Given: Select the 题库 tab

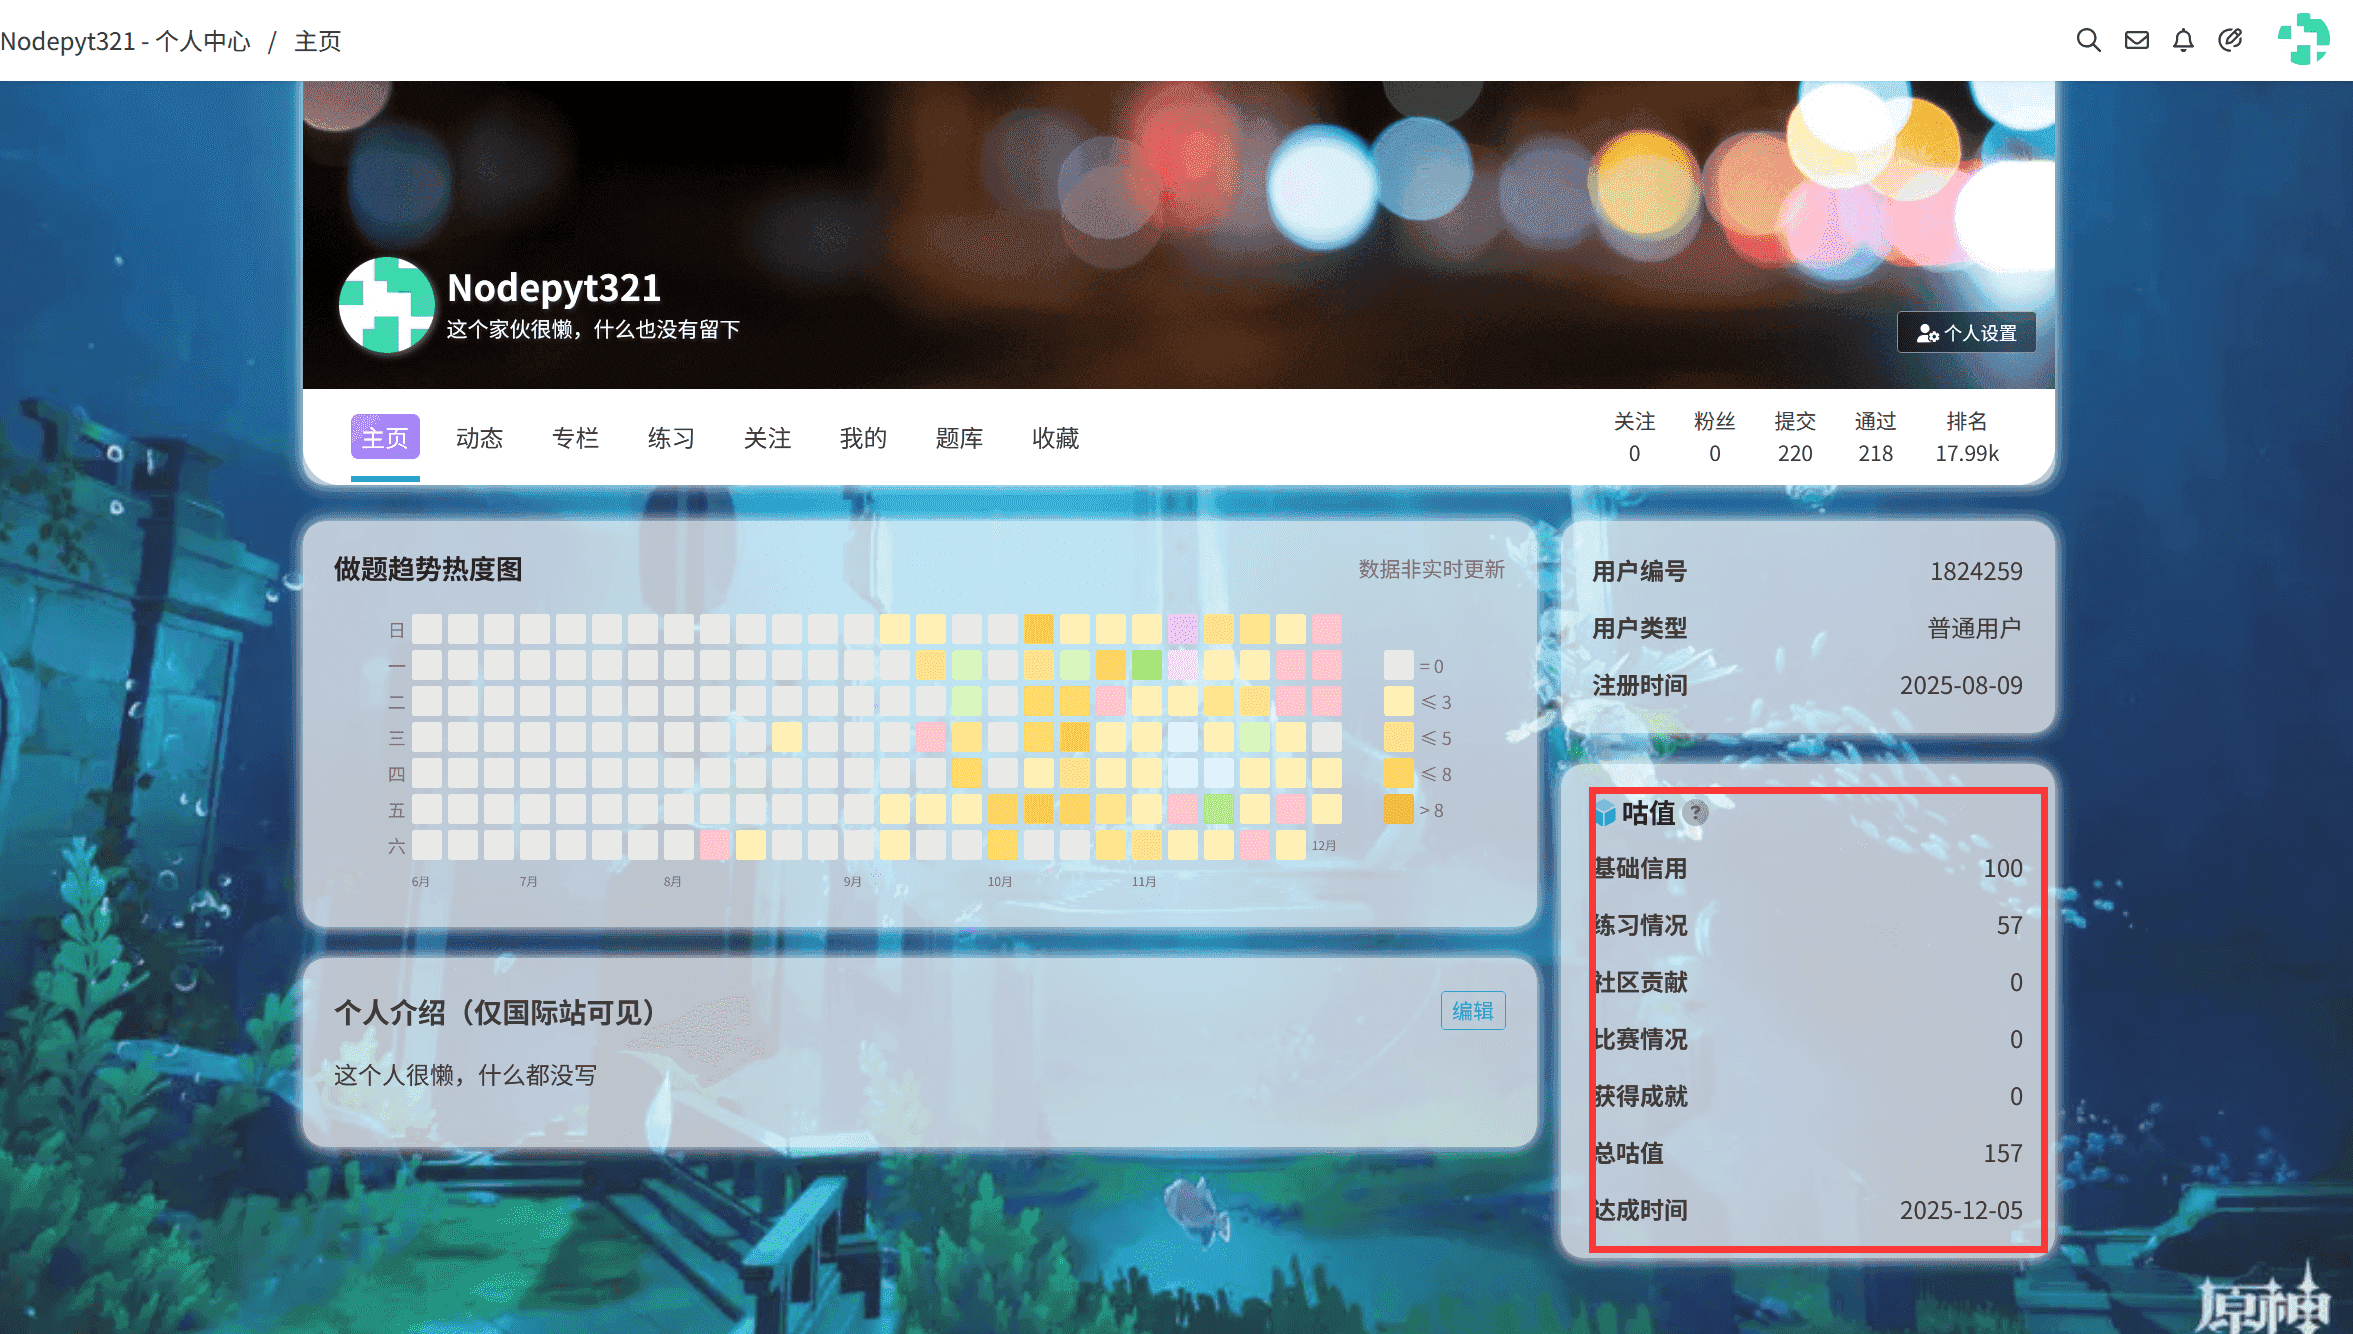Looking at the screenshot, I should [959, 438].
